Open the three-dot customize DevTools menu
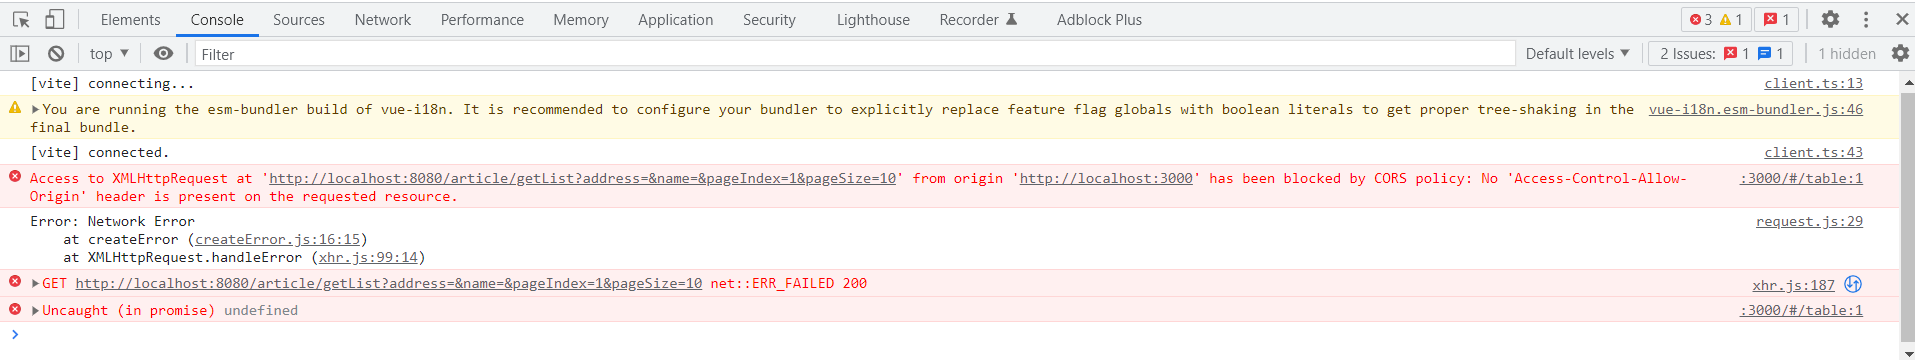 pos(1866,19)
